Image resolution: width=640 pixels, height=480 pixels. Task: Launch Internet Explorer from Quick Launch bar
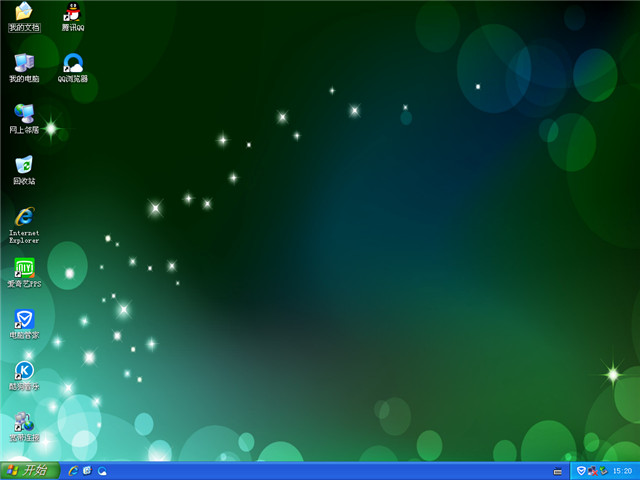73,470
